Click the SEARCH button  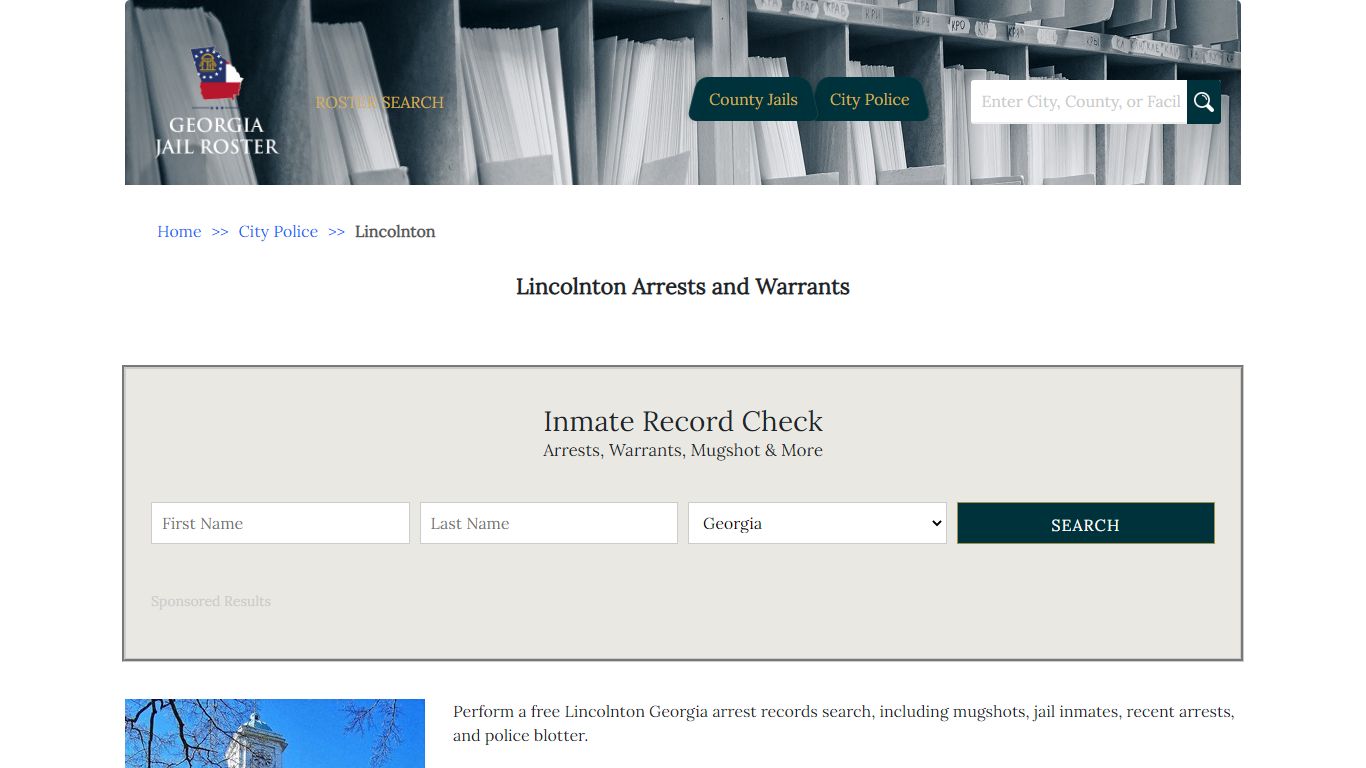click(1084, 523)
